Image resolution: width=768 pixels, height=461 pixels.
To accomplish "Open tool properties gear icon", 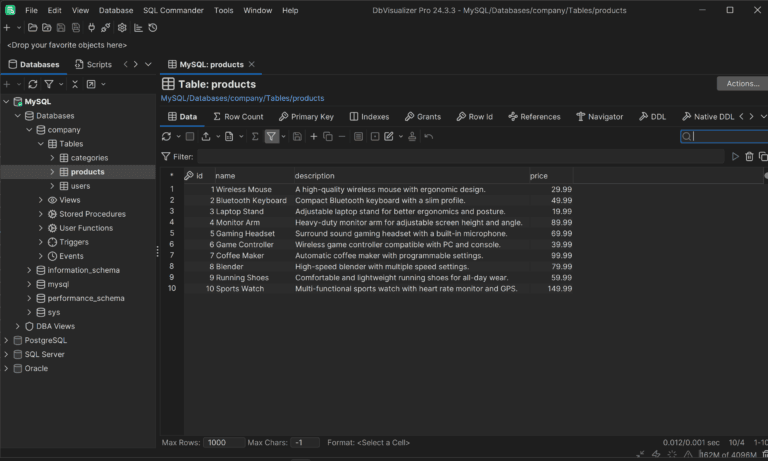I will click(x=122, y=28).
